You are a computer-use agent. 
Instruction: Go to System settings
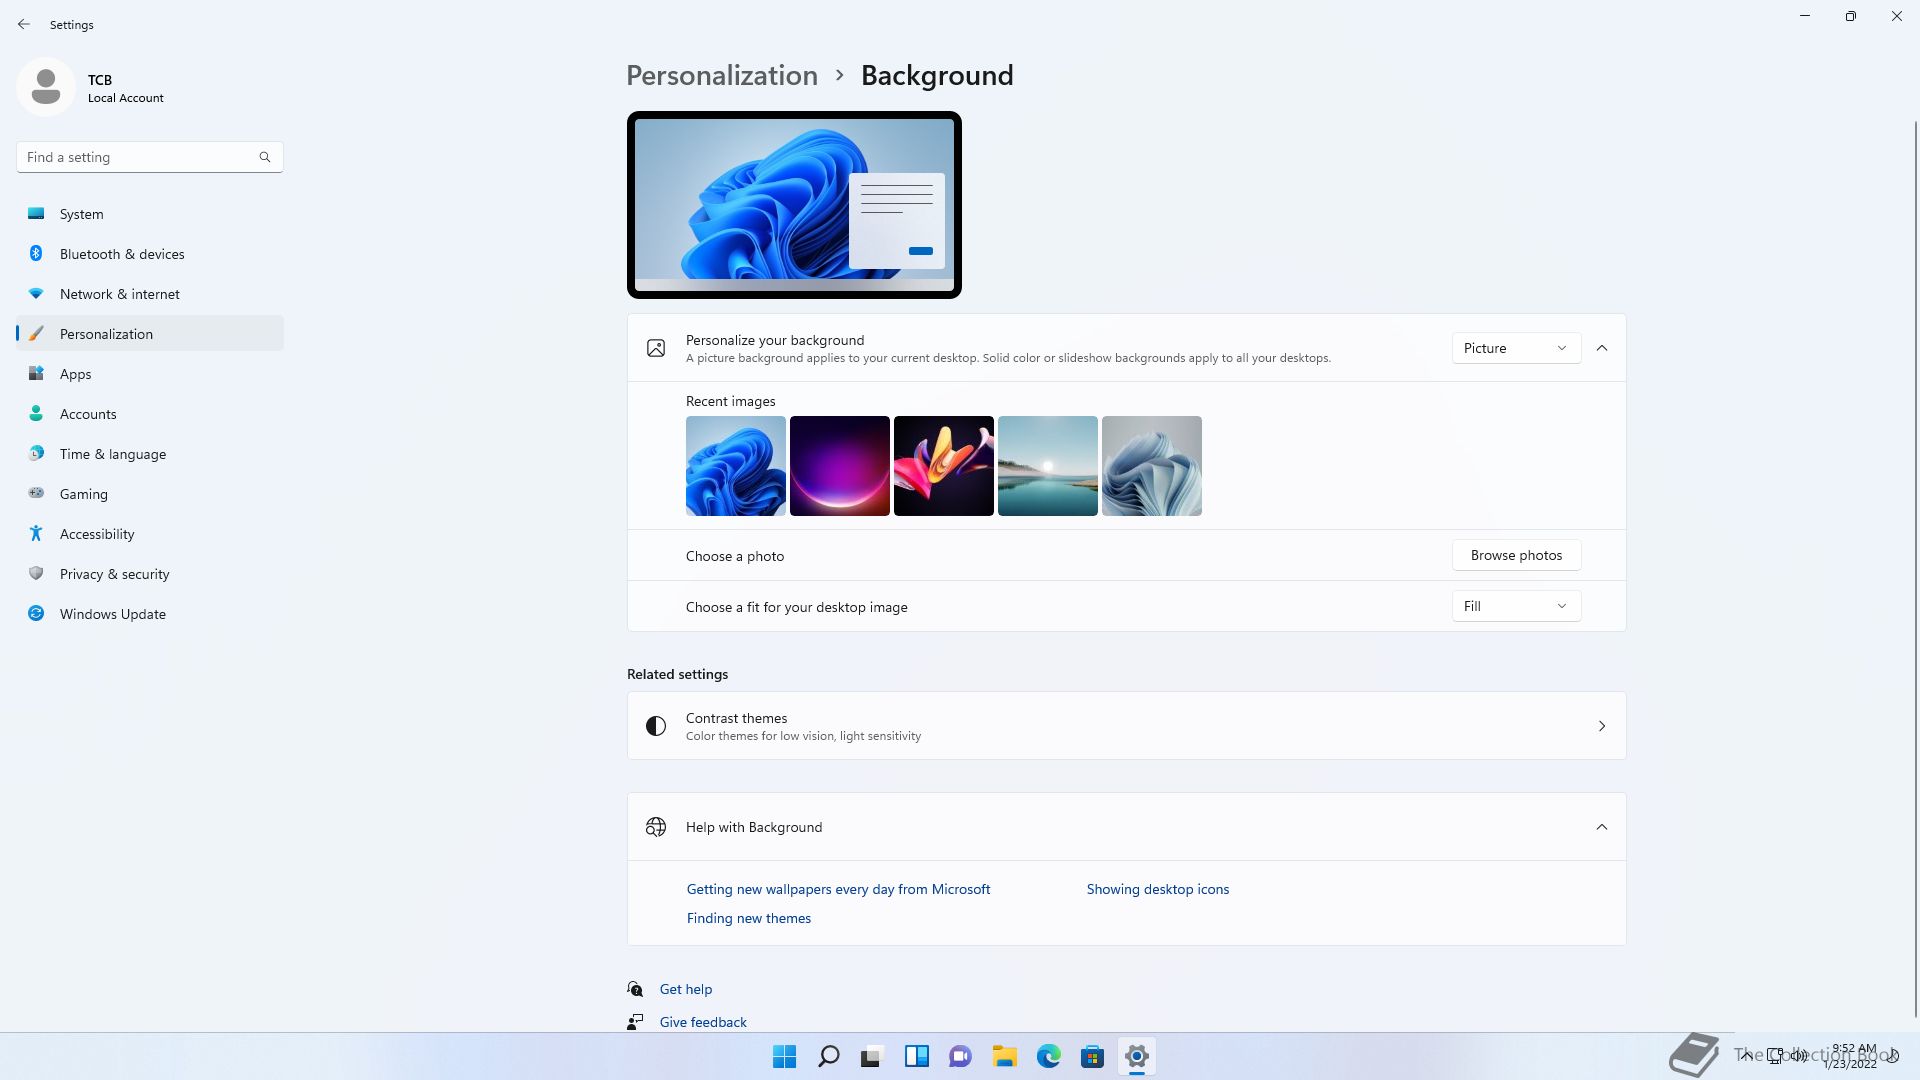[x=150, y=214]
